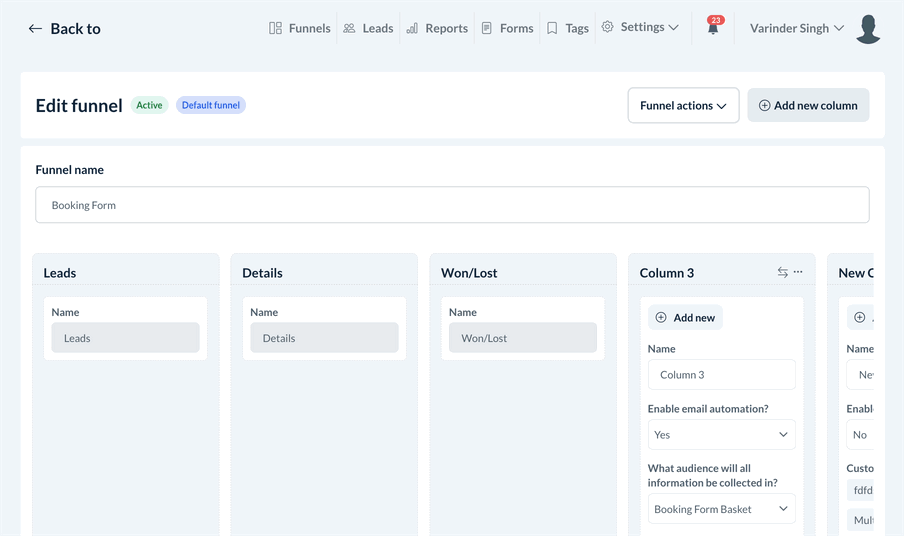The image size is (904, 536).
Task: Expand the Funnel actions dropdown
Action: coord(683,105)
